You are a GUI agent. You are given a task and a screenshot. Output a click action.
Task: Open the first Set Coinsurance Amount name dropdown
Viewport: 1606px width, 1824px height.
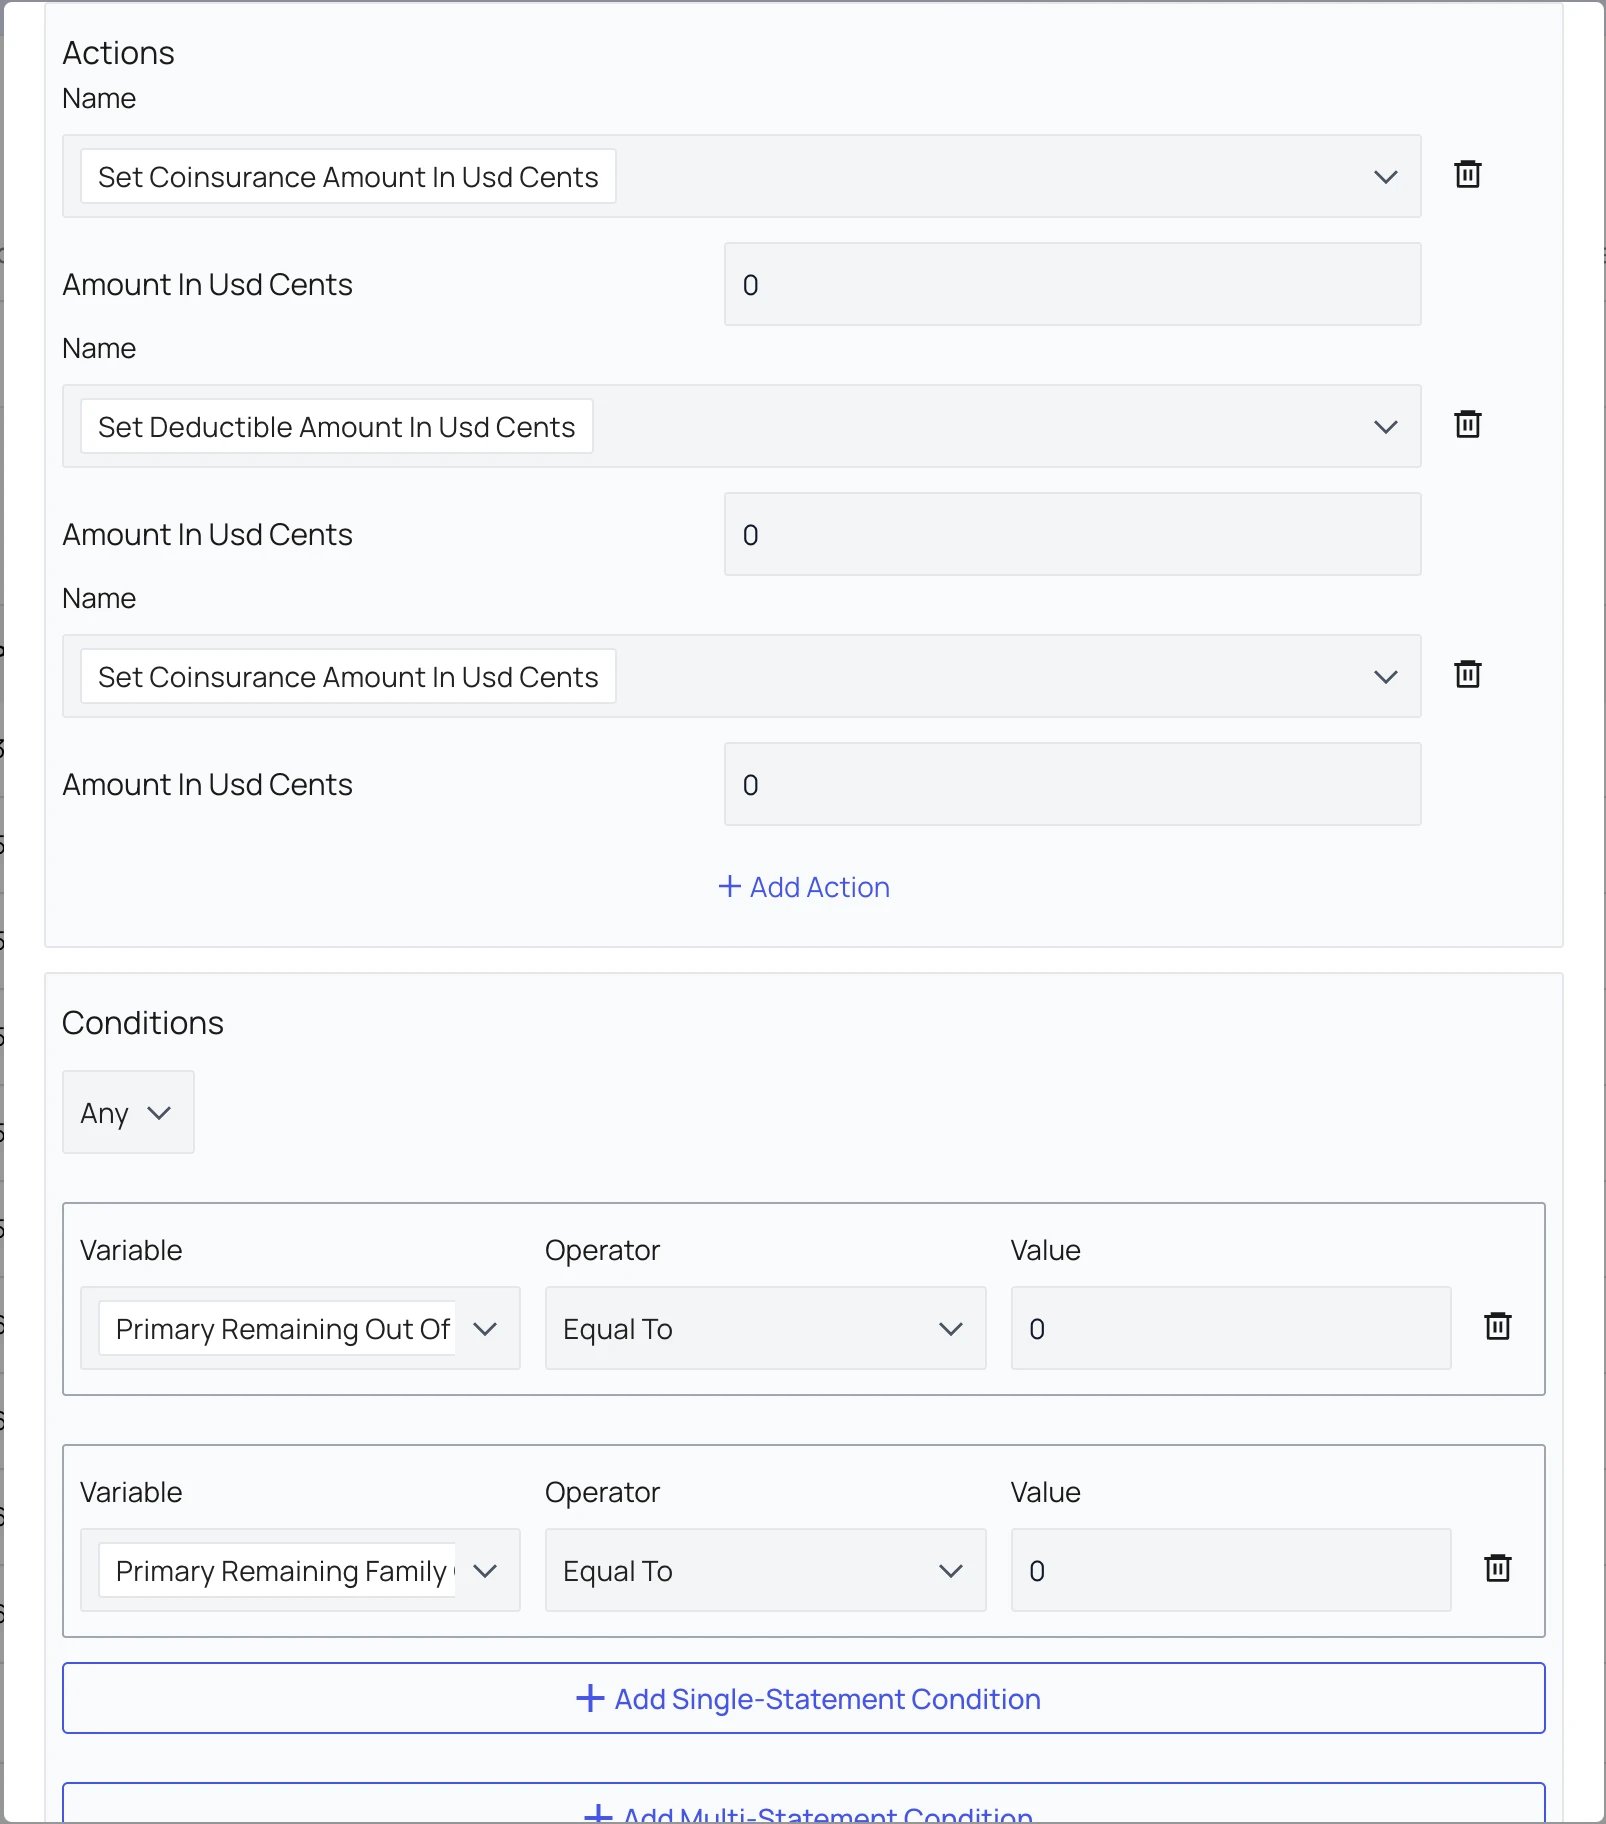tap(741, 176)
